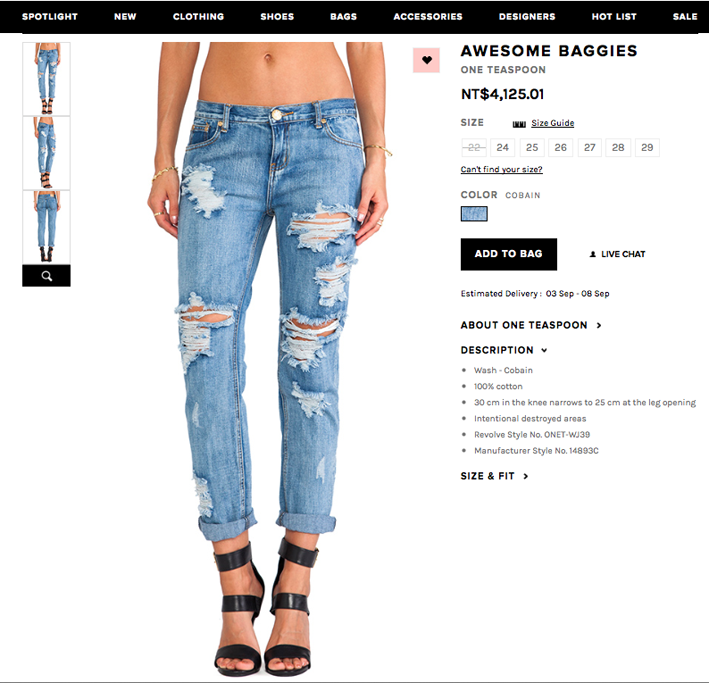This screenshot has width=709, height=683.
Task: View the first front-view jeans thumbnail
Action: [46, 79]
